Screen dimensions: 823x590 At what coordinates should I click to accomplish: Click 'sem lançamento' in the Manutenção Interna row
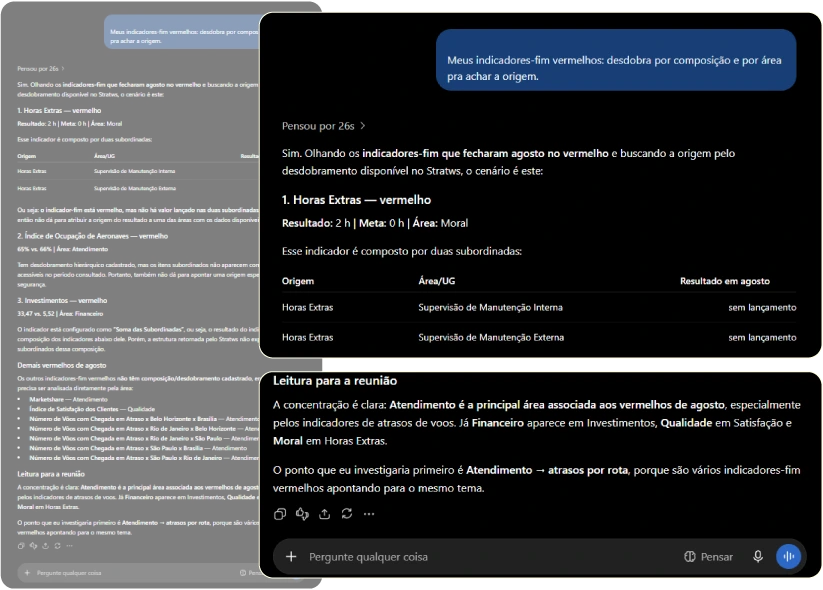click(x=762, y=308)
